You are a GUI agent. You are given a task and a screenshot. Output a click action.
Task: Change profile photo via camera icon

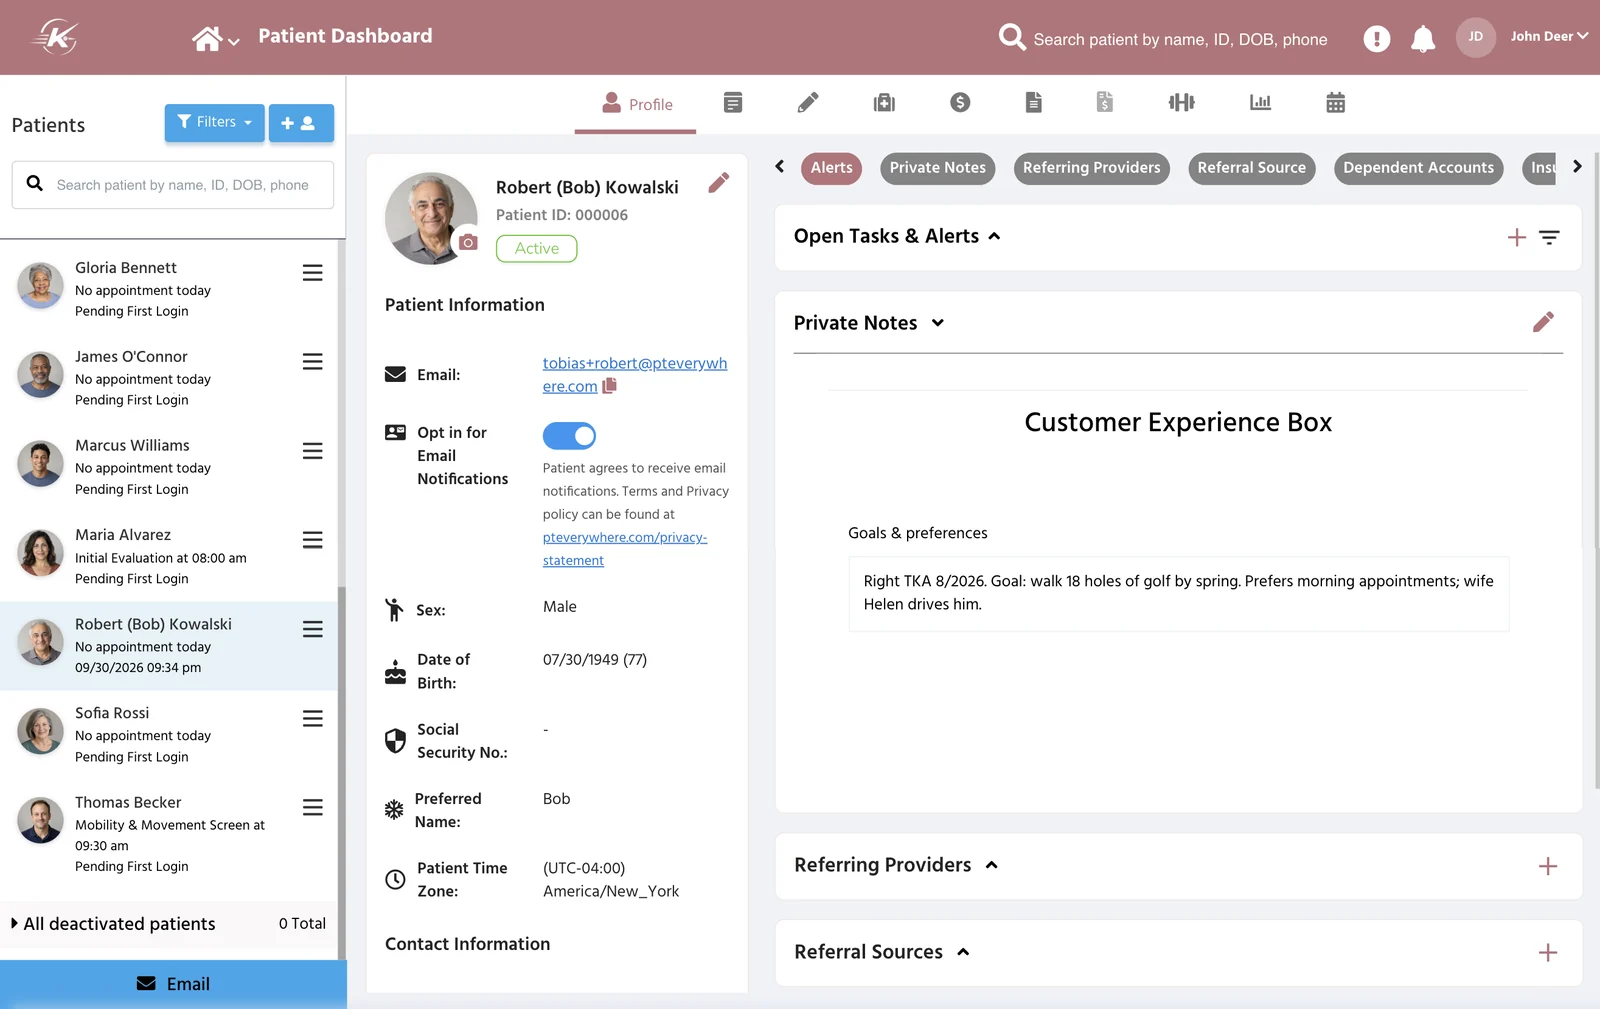468,242
